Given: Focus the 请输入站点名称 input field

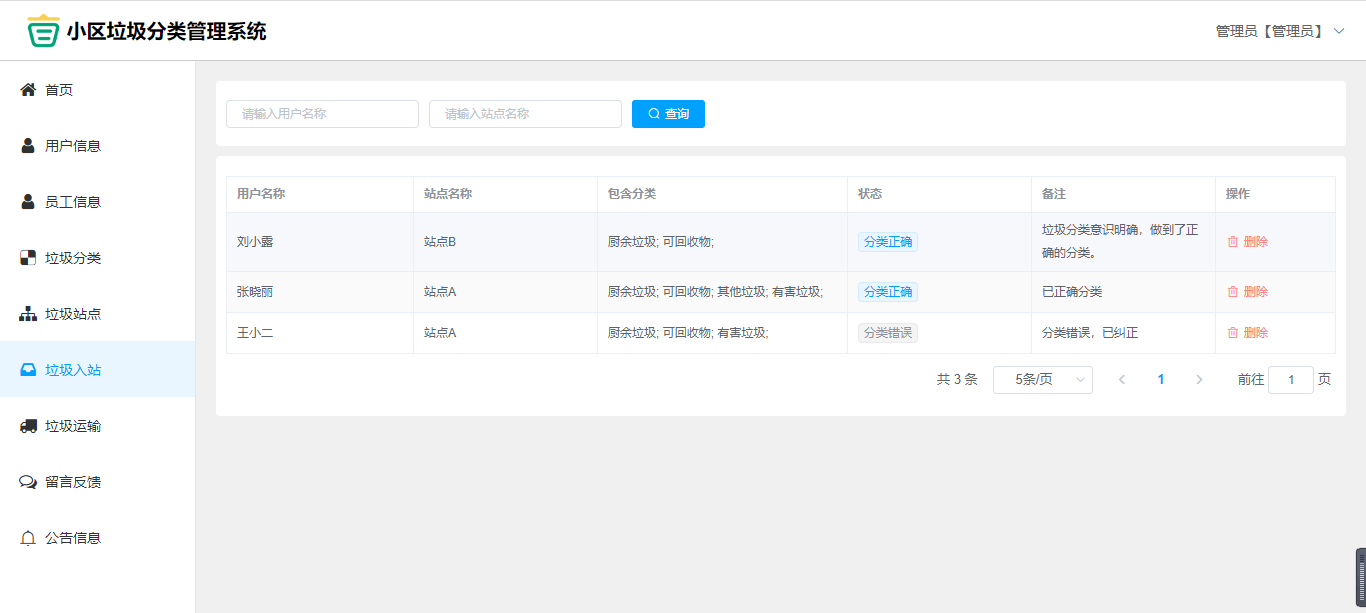Looking at the screenshot, I should 525,114.
